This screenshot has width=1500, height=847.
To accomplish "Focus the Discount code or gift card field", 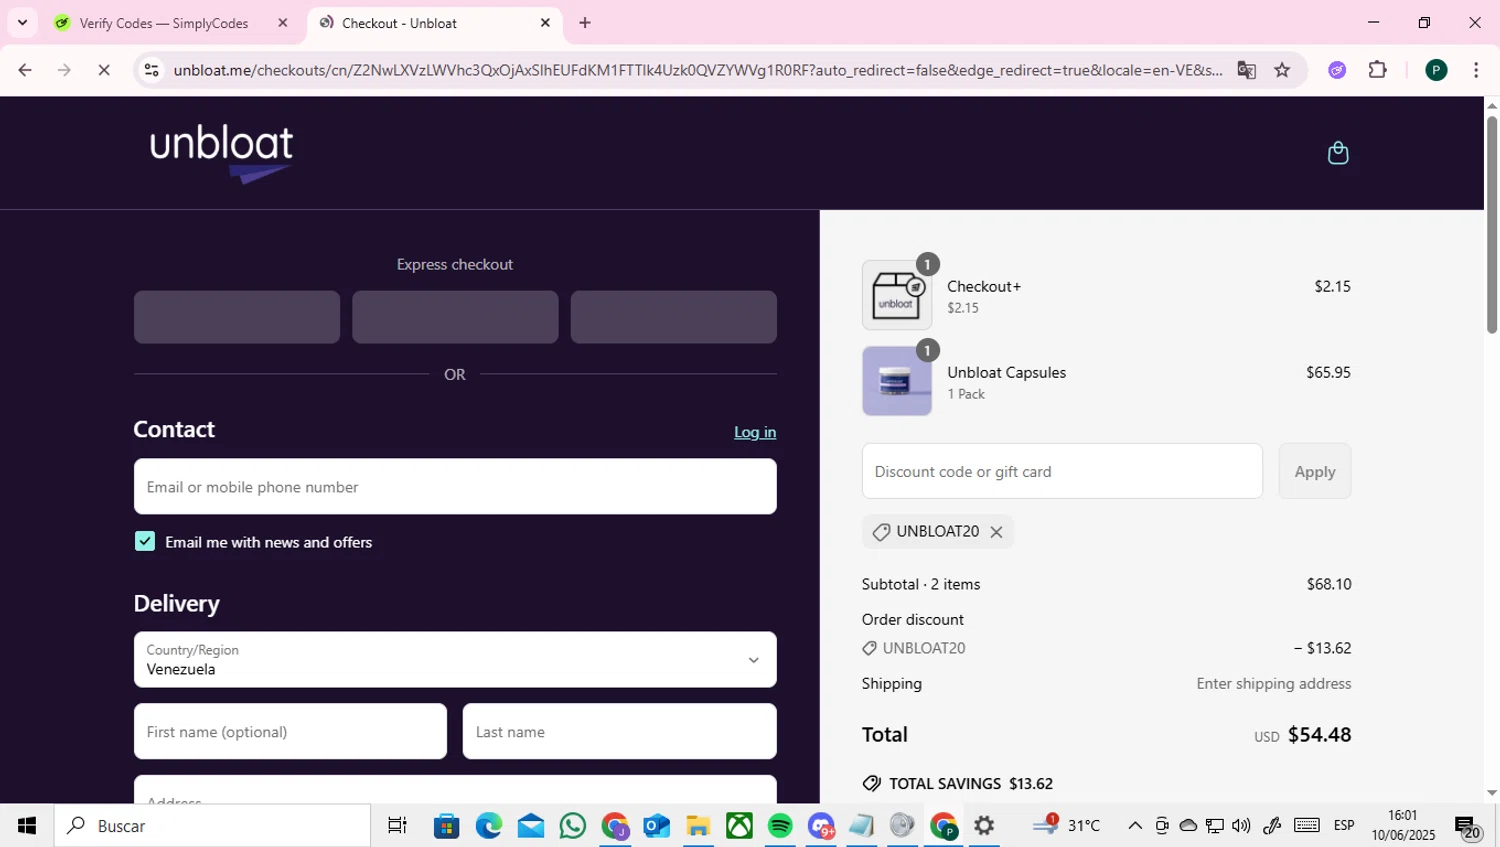I will 1062,471.
